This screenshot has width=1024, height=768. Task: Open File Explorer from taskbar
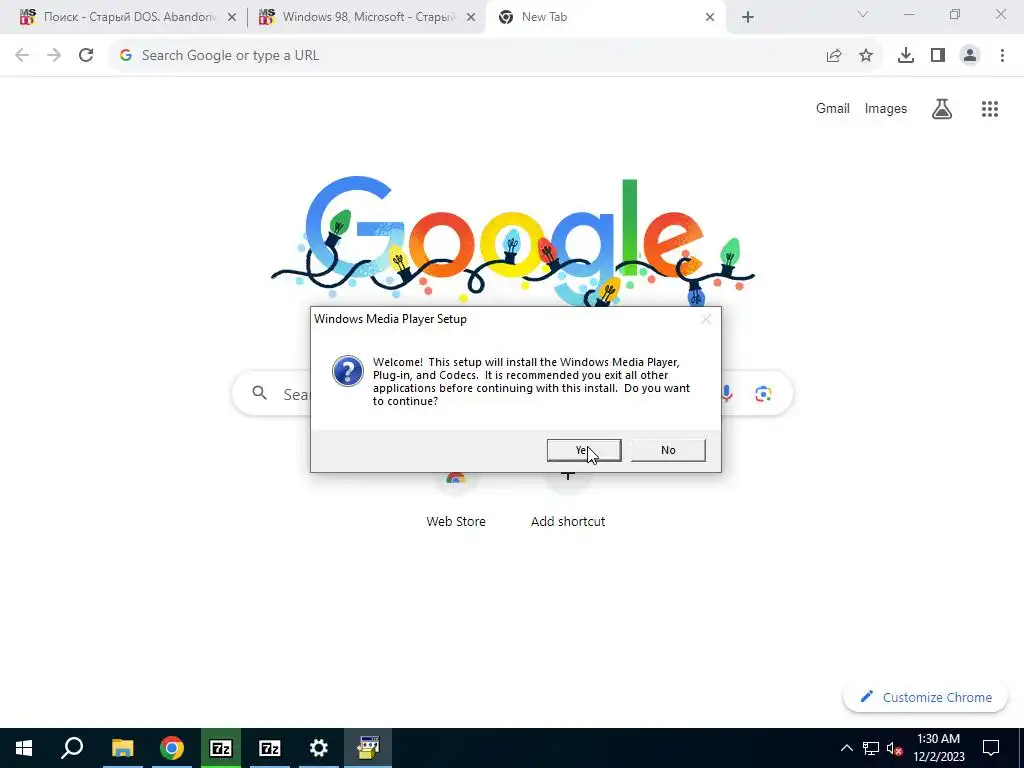point(122,748)
